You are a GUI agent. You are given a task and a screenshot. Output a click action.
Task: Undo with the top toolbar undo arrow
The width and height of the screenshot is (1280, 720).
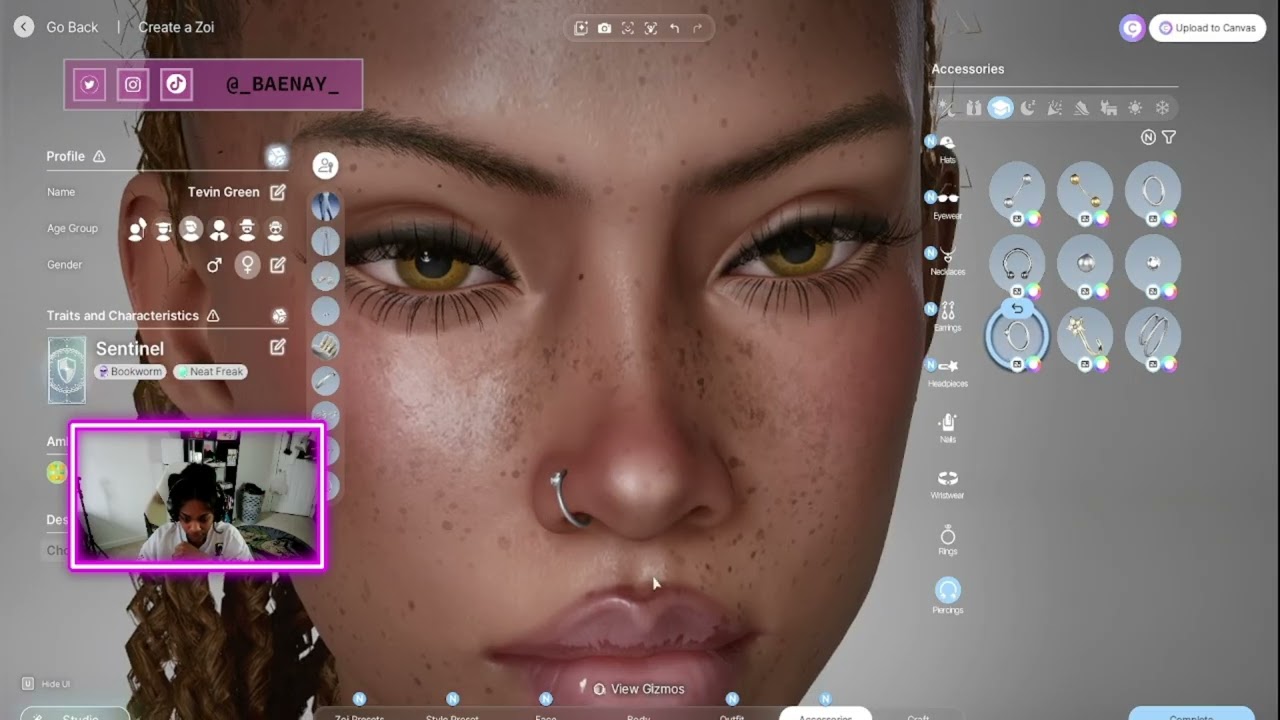click(674, 28)
